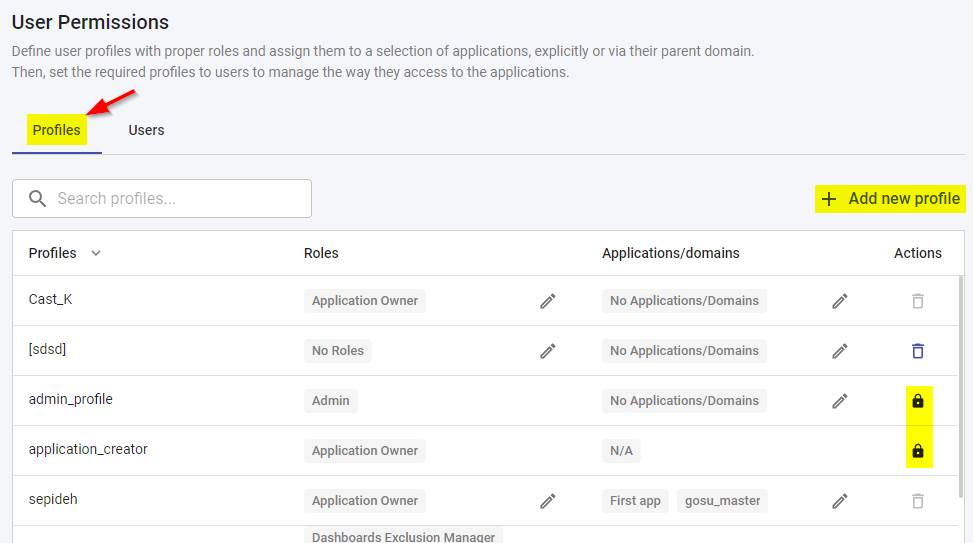Screen dimensions: 973x543
Task: Edit applications/domains for Cast_K profile
Action: 840,301
